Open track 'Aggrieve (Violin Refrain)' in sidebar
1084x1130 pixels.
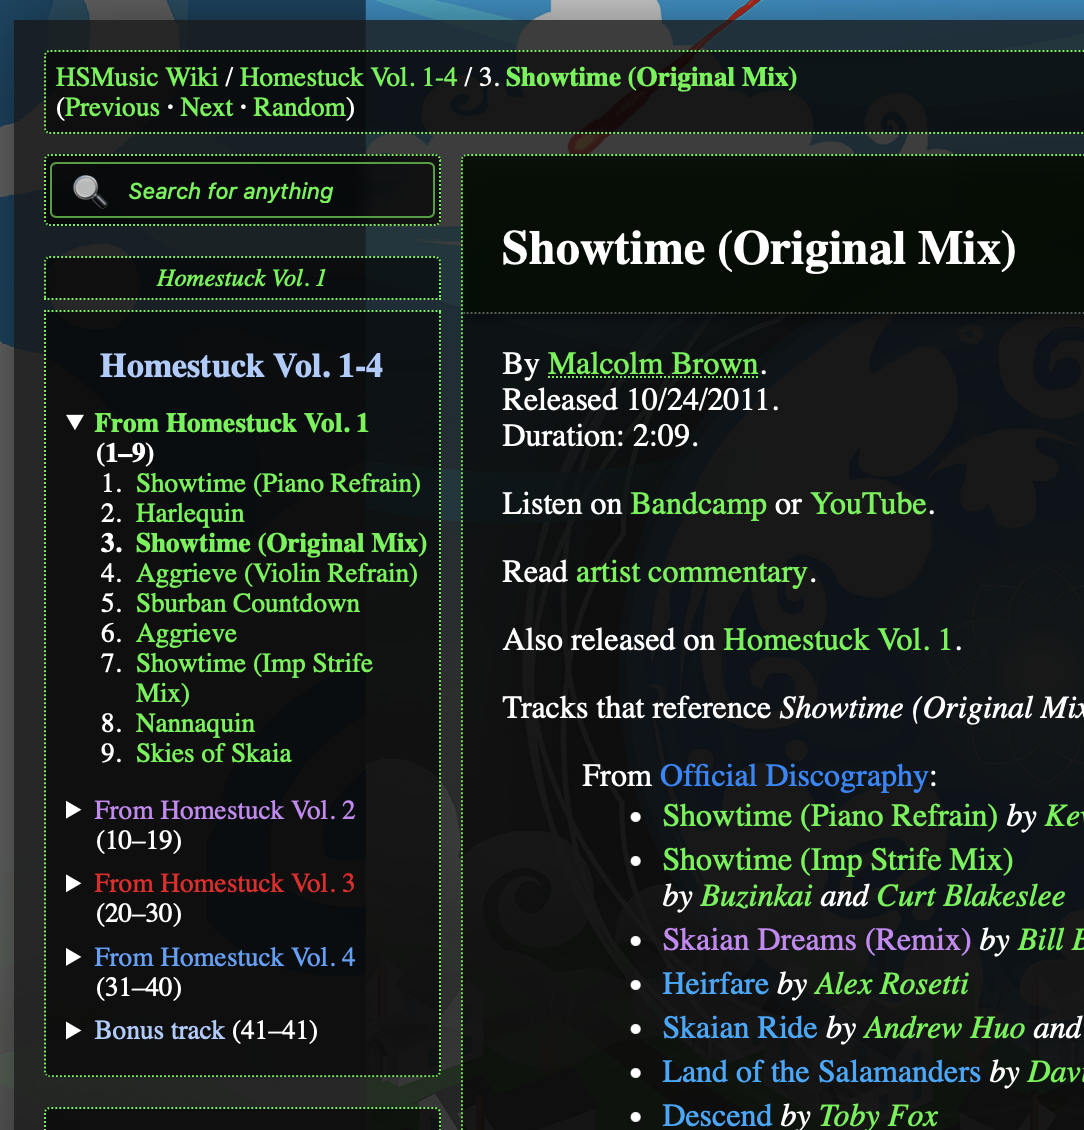tap(277, 573)
